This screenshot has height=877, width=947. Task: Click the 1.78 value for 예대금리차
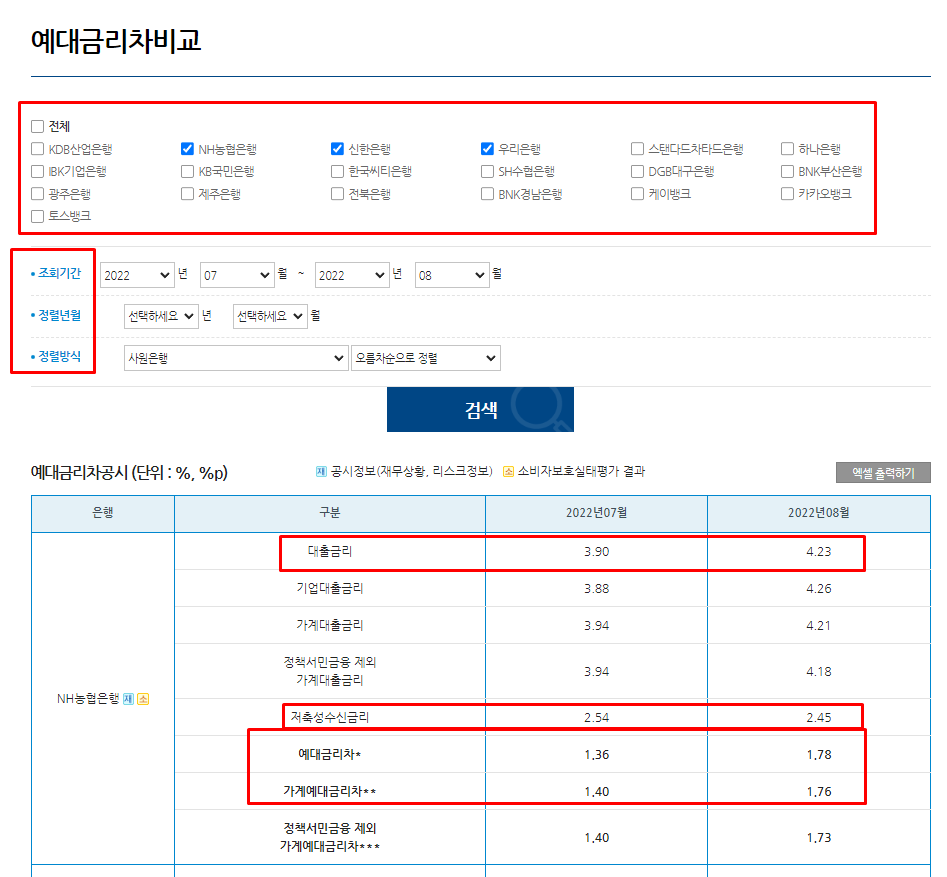818,754
